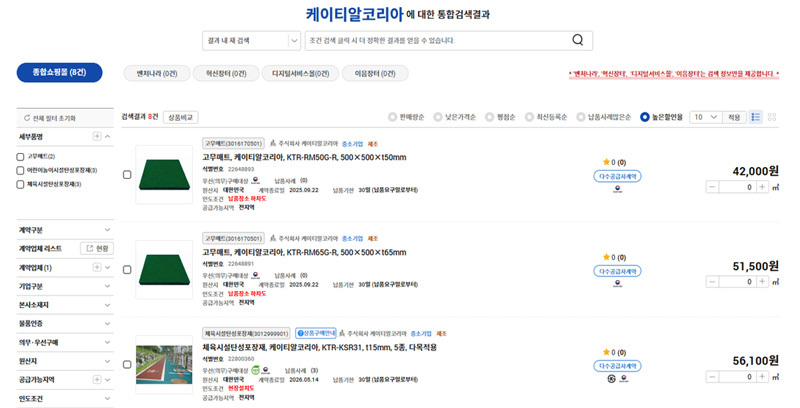This screenshot has height=408, width=800.
Task: Sort by 납품사례많은순 radio
Action: coord(581,117)
